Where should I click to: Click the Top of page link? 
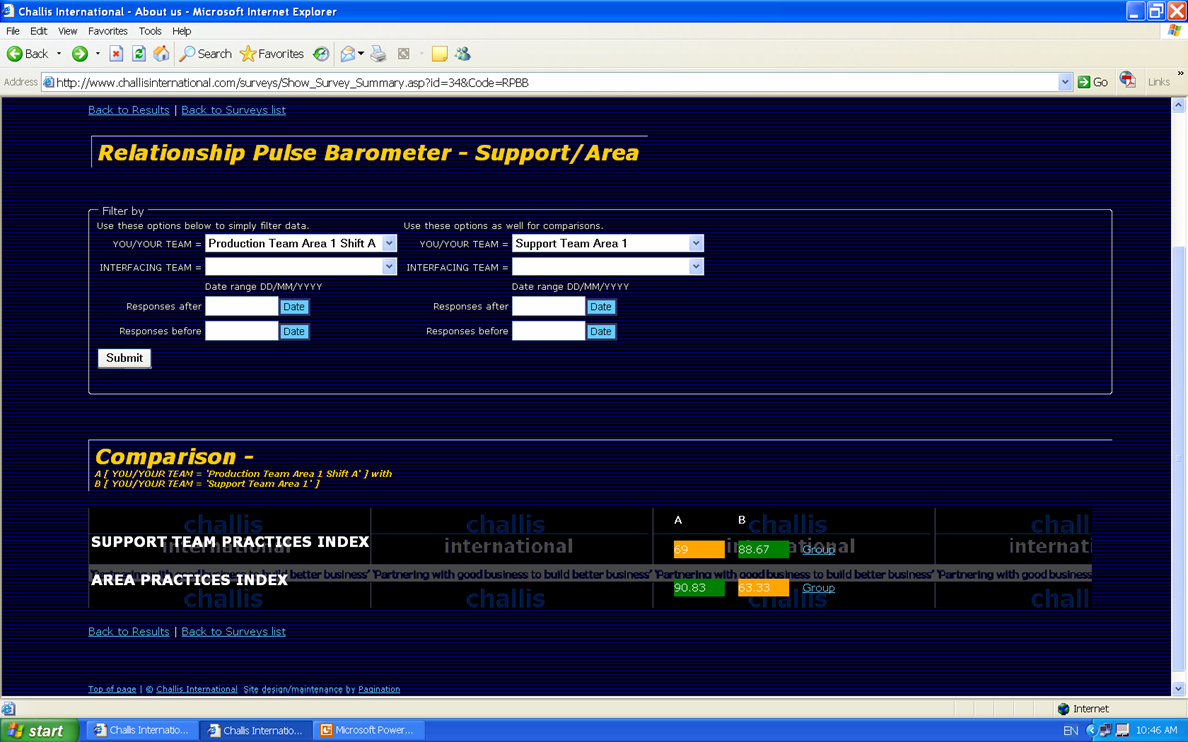[x=112, y=689]
